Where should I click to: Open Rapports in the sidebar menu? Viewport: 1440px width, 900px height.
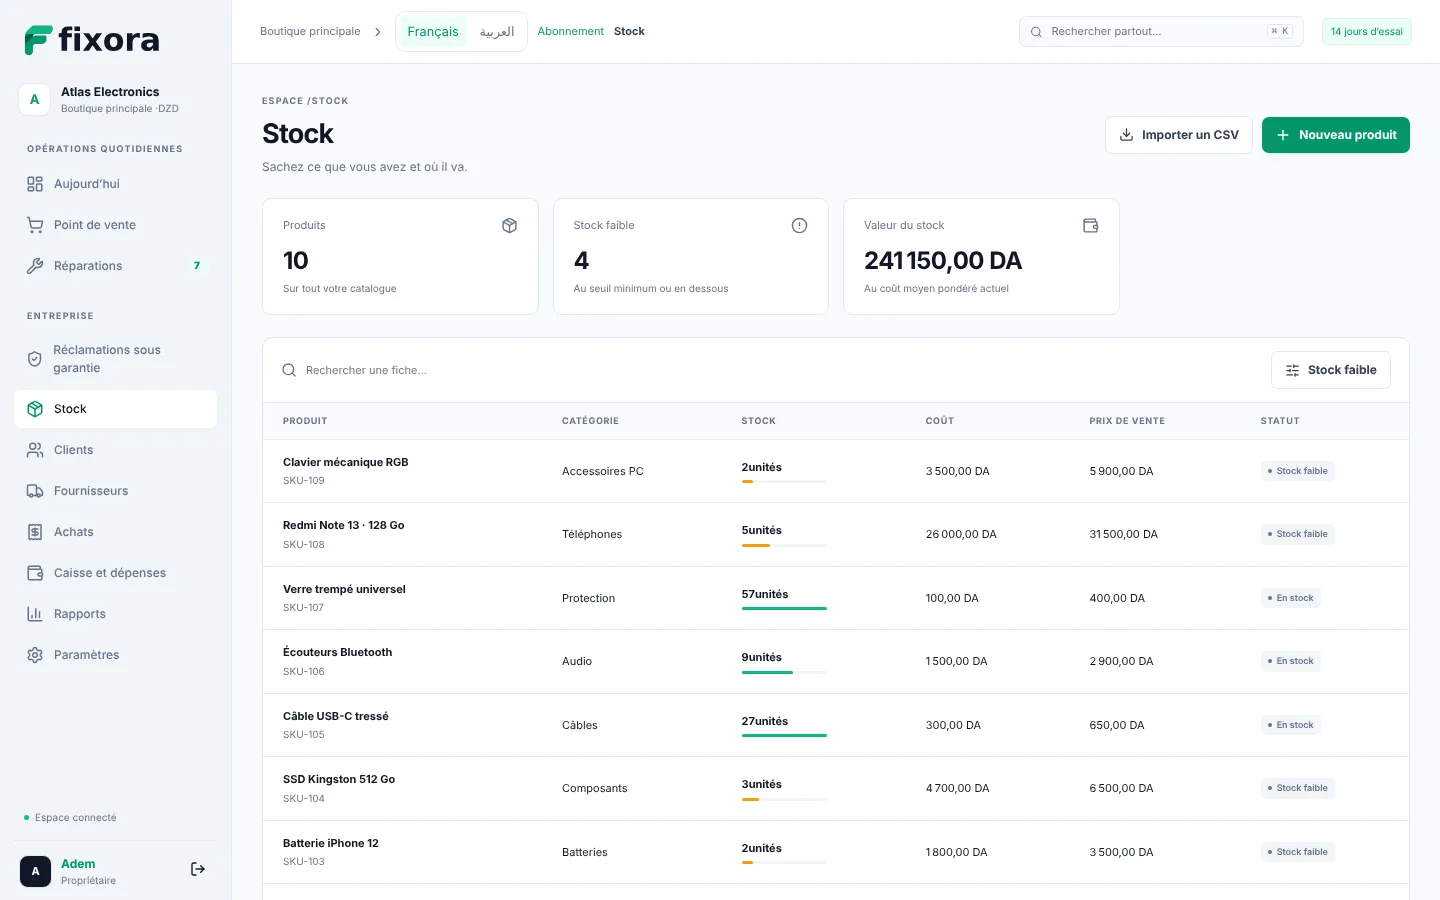tap(116, 614)
